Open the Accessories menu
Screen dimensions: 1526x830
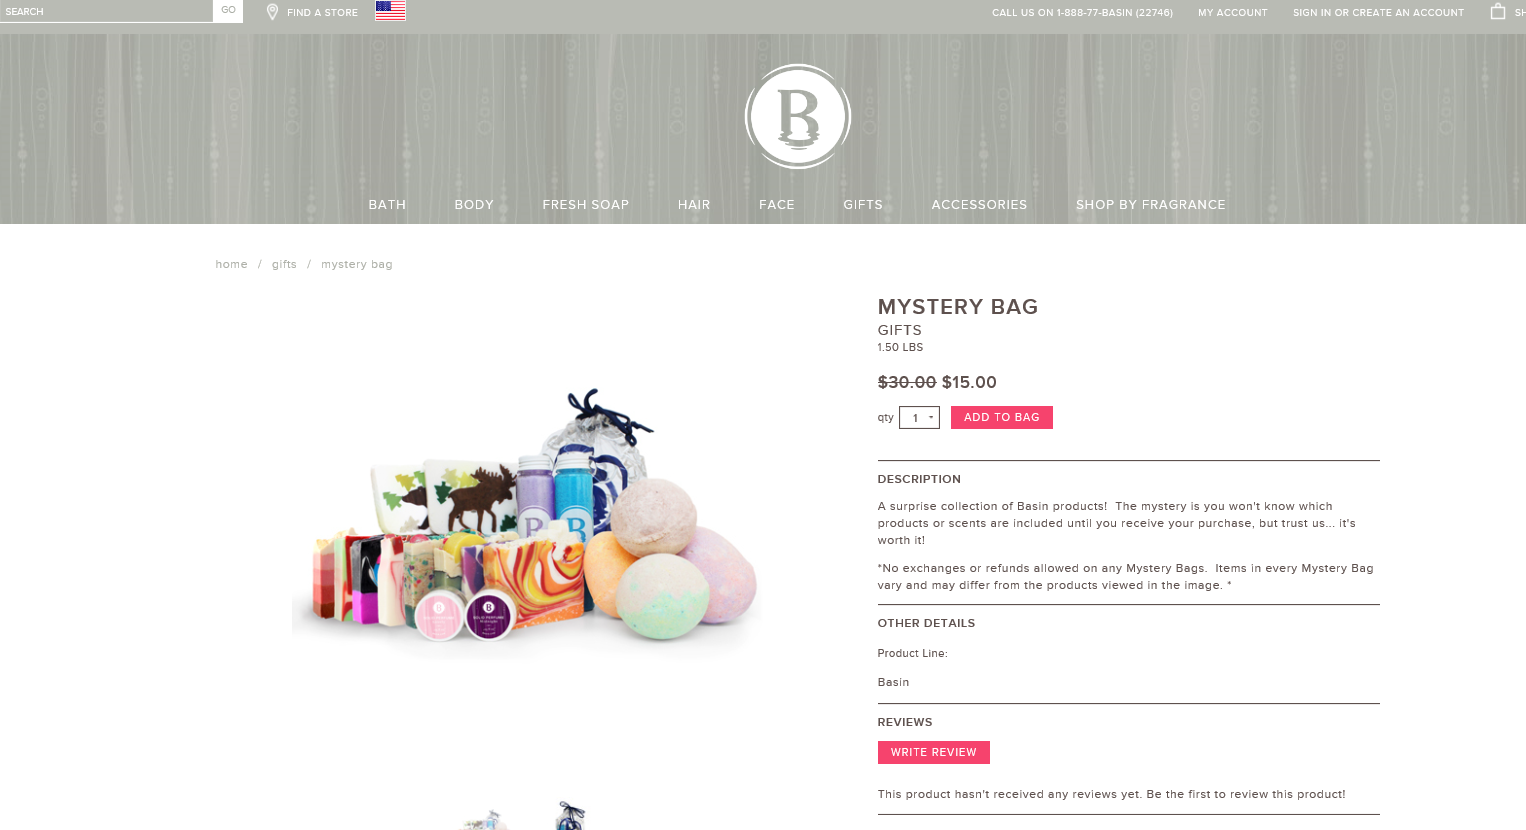click(x=979, y=204)
